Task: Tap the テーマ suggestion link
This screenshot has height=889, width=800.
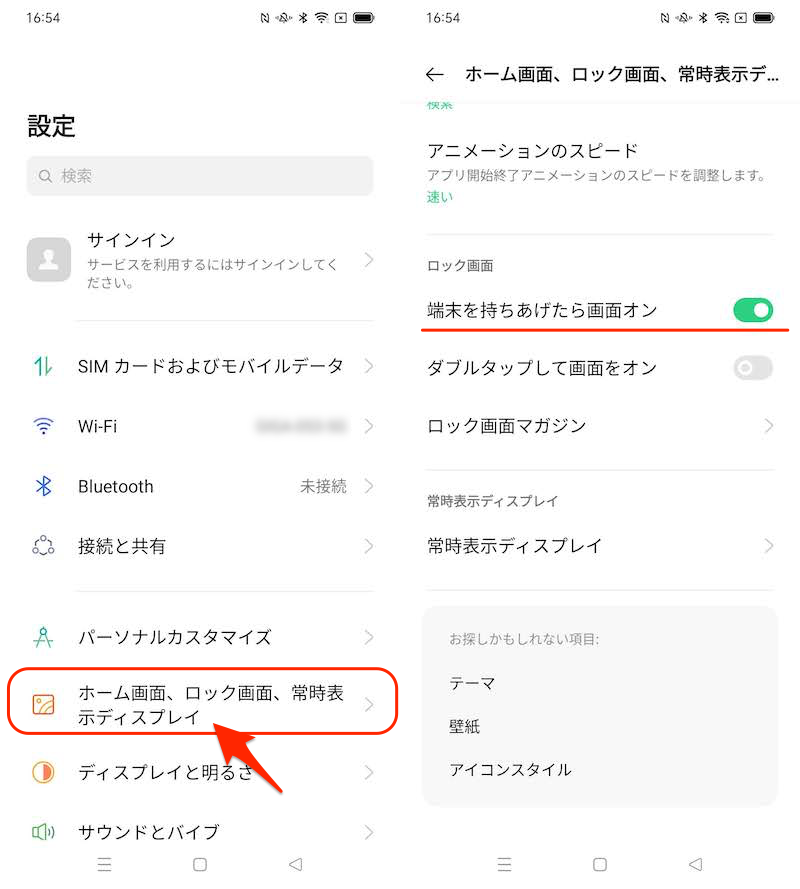Action: (x=473, y=684)
